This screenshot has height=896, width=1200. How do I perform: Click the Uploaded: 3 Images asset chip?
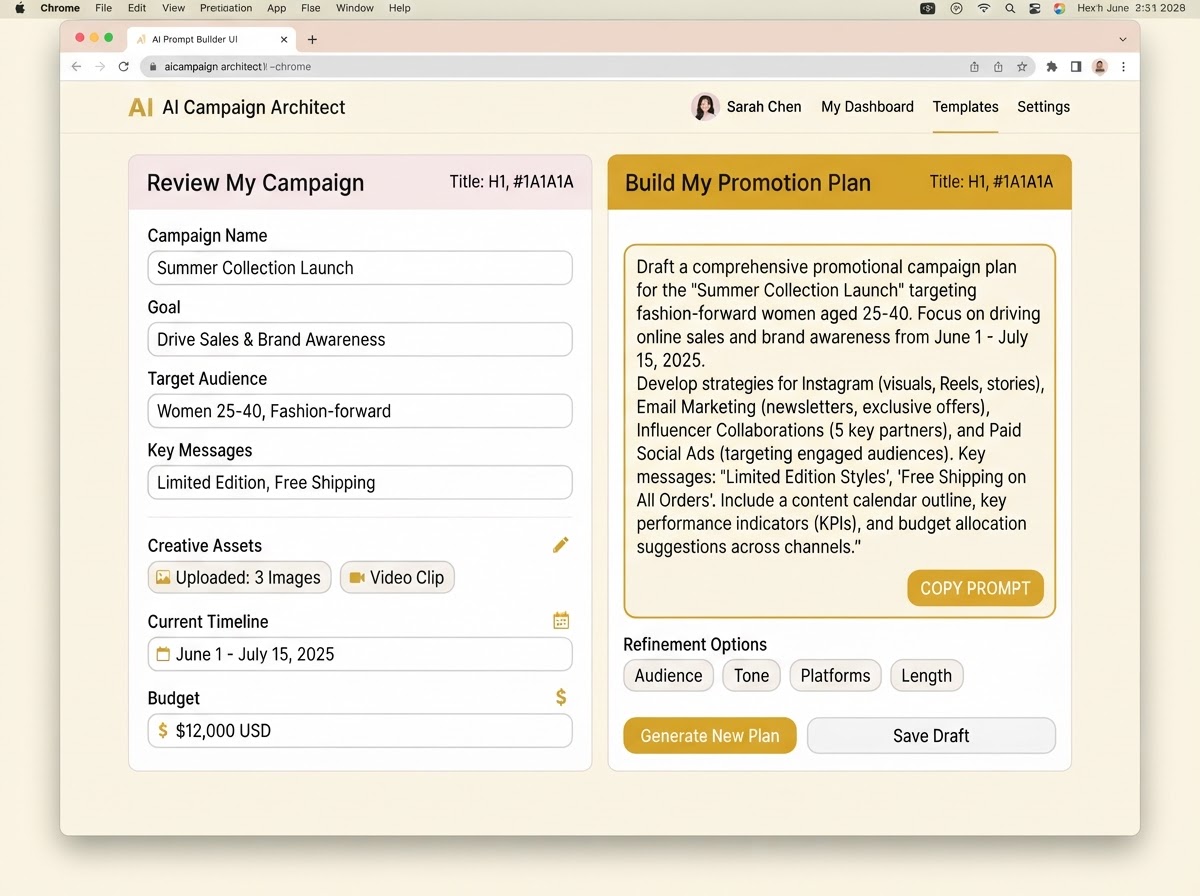pyautogui.click(x=239, y=577)
